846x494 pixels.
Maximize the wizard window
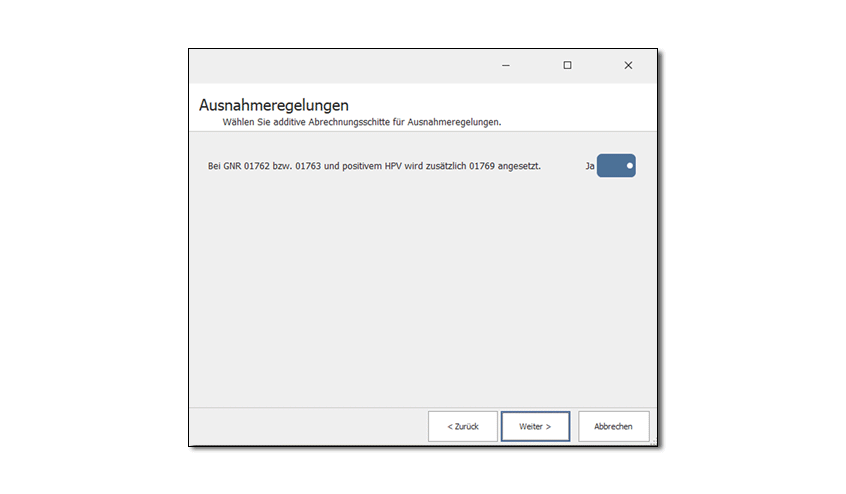coord(567,65)
